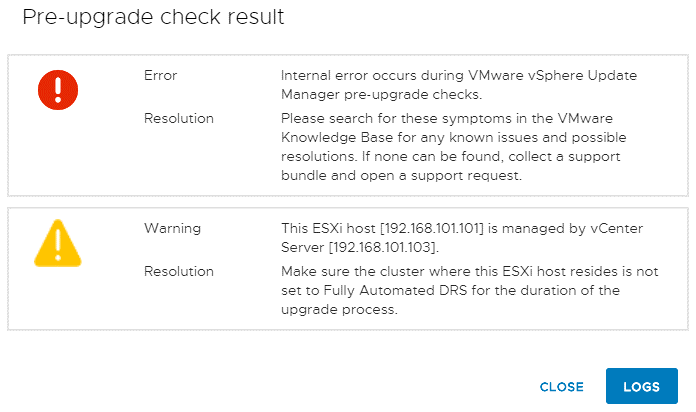Open the LOGS for the pre-upgrade check
The image size is (696, 412).
(x=641, y=387)
